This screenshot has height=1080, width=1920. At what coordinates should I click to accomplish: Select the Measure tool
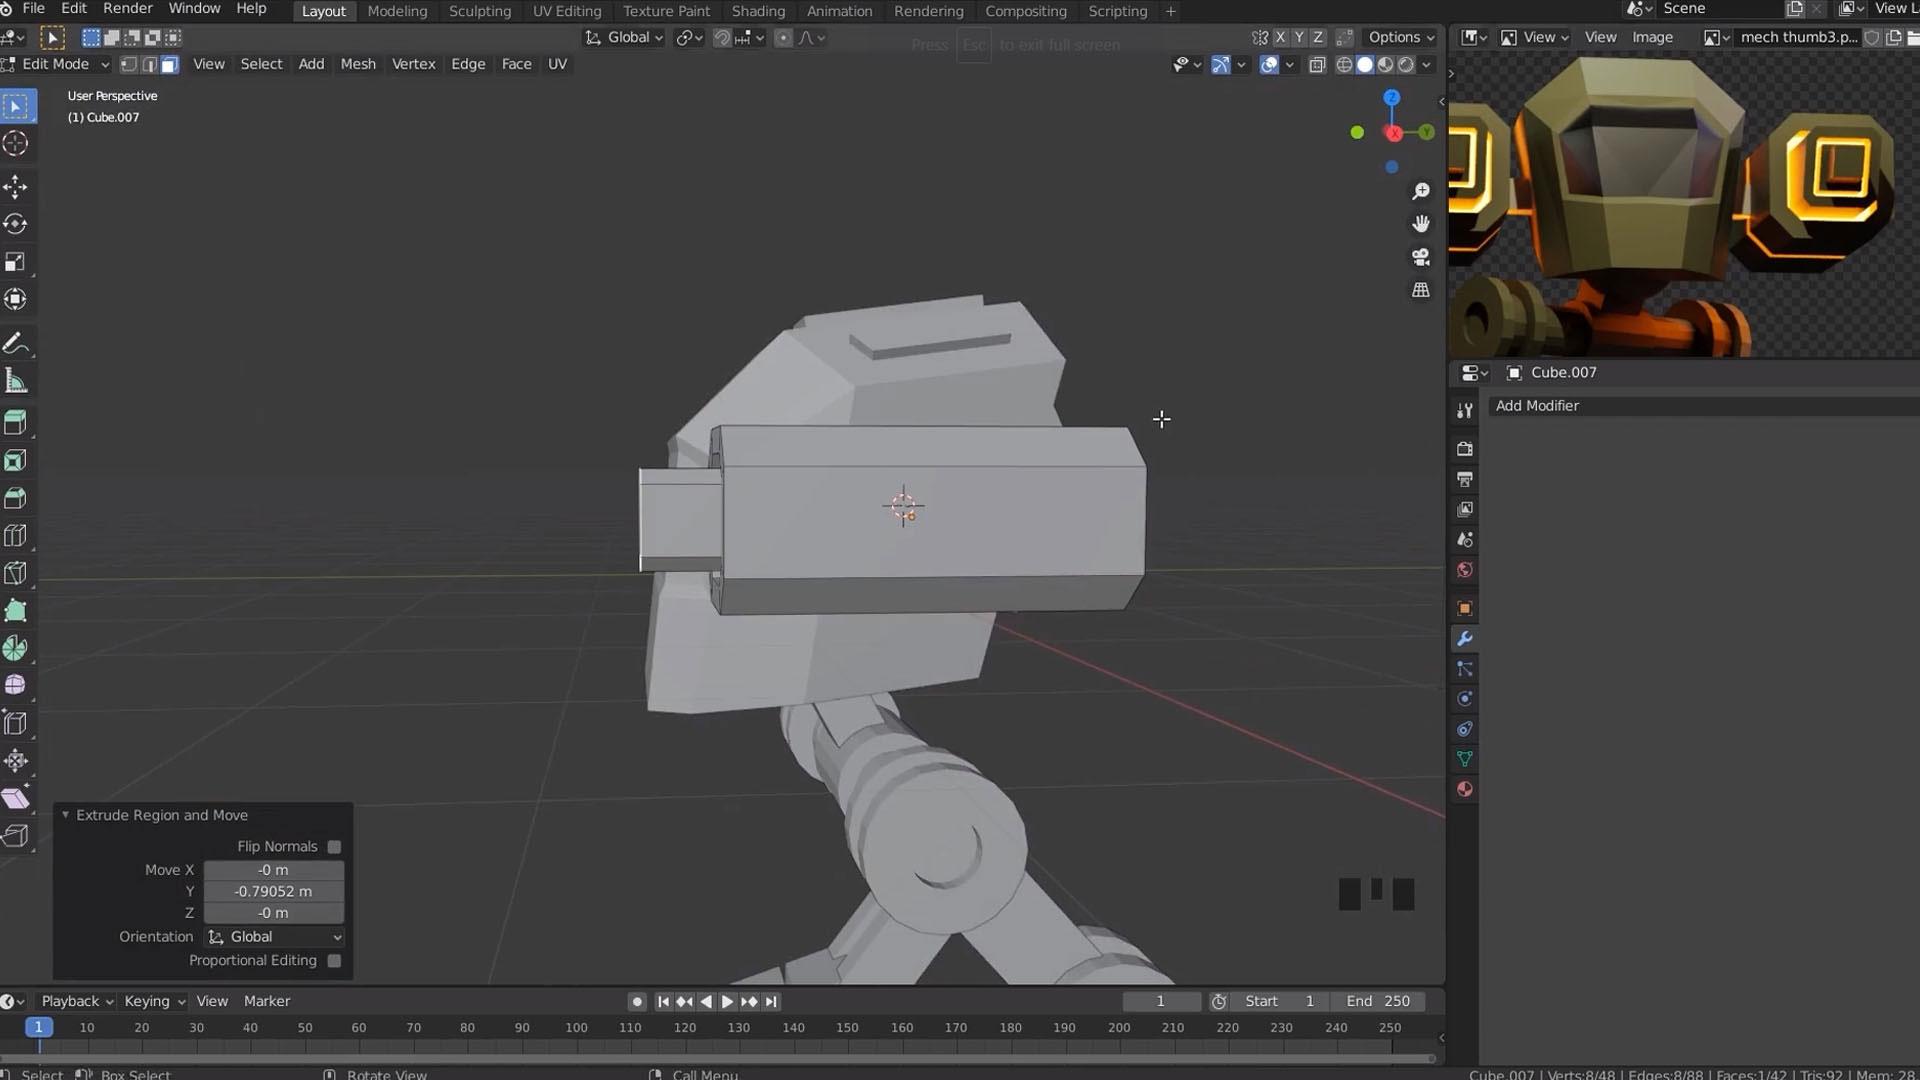tap(16, 380)
